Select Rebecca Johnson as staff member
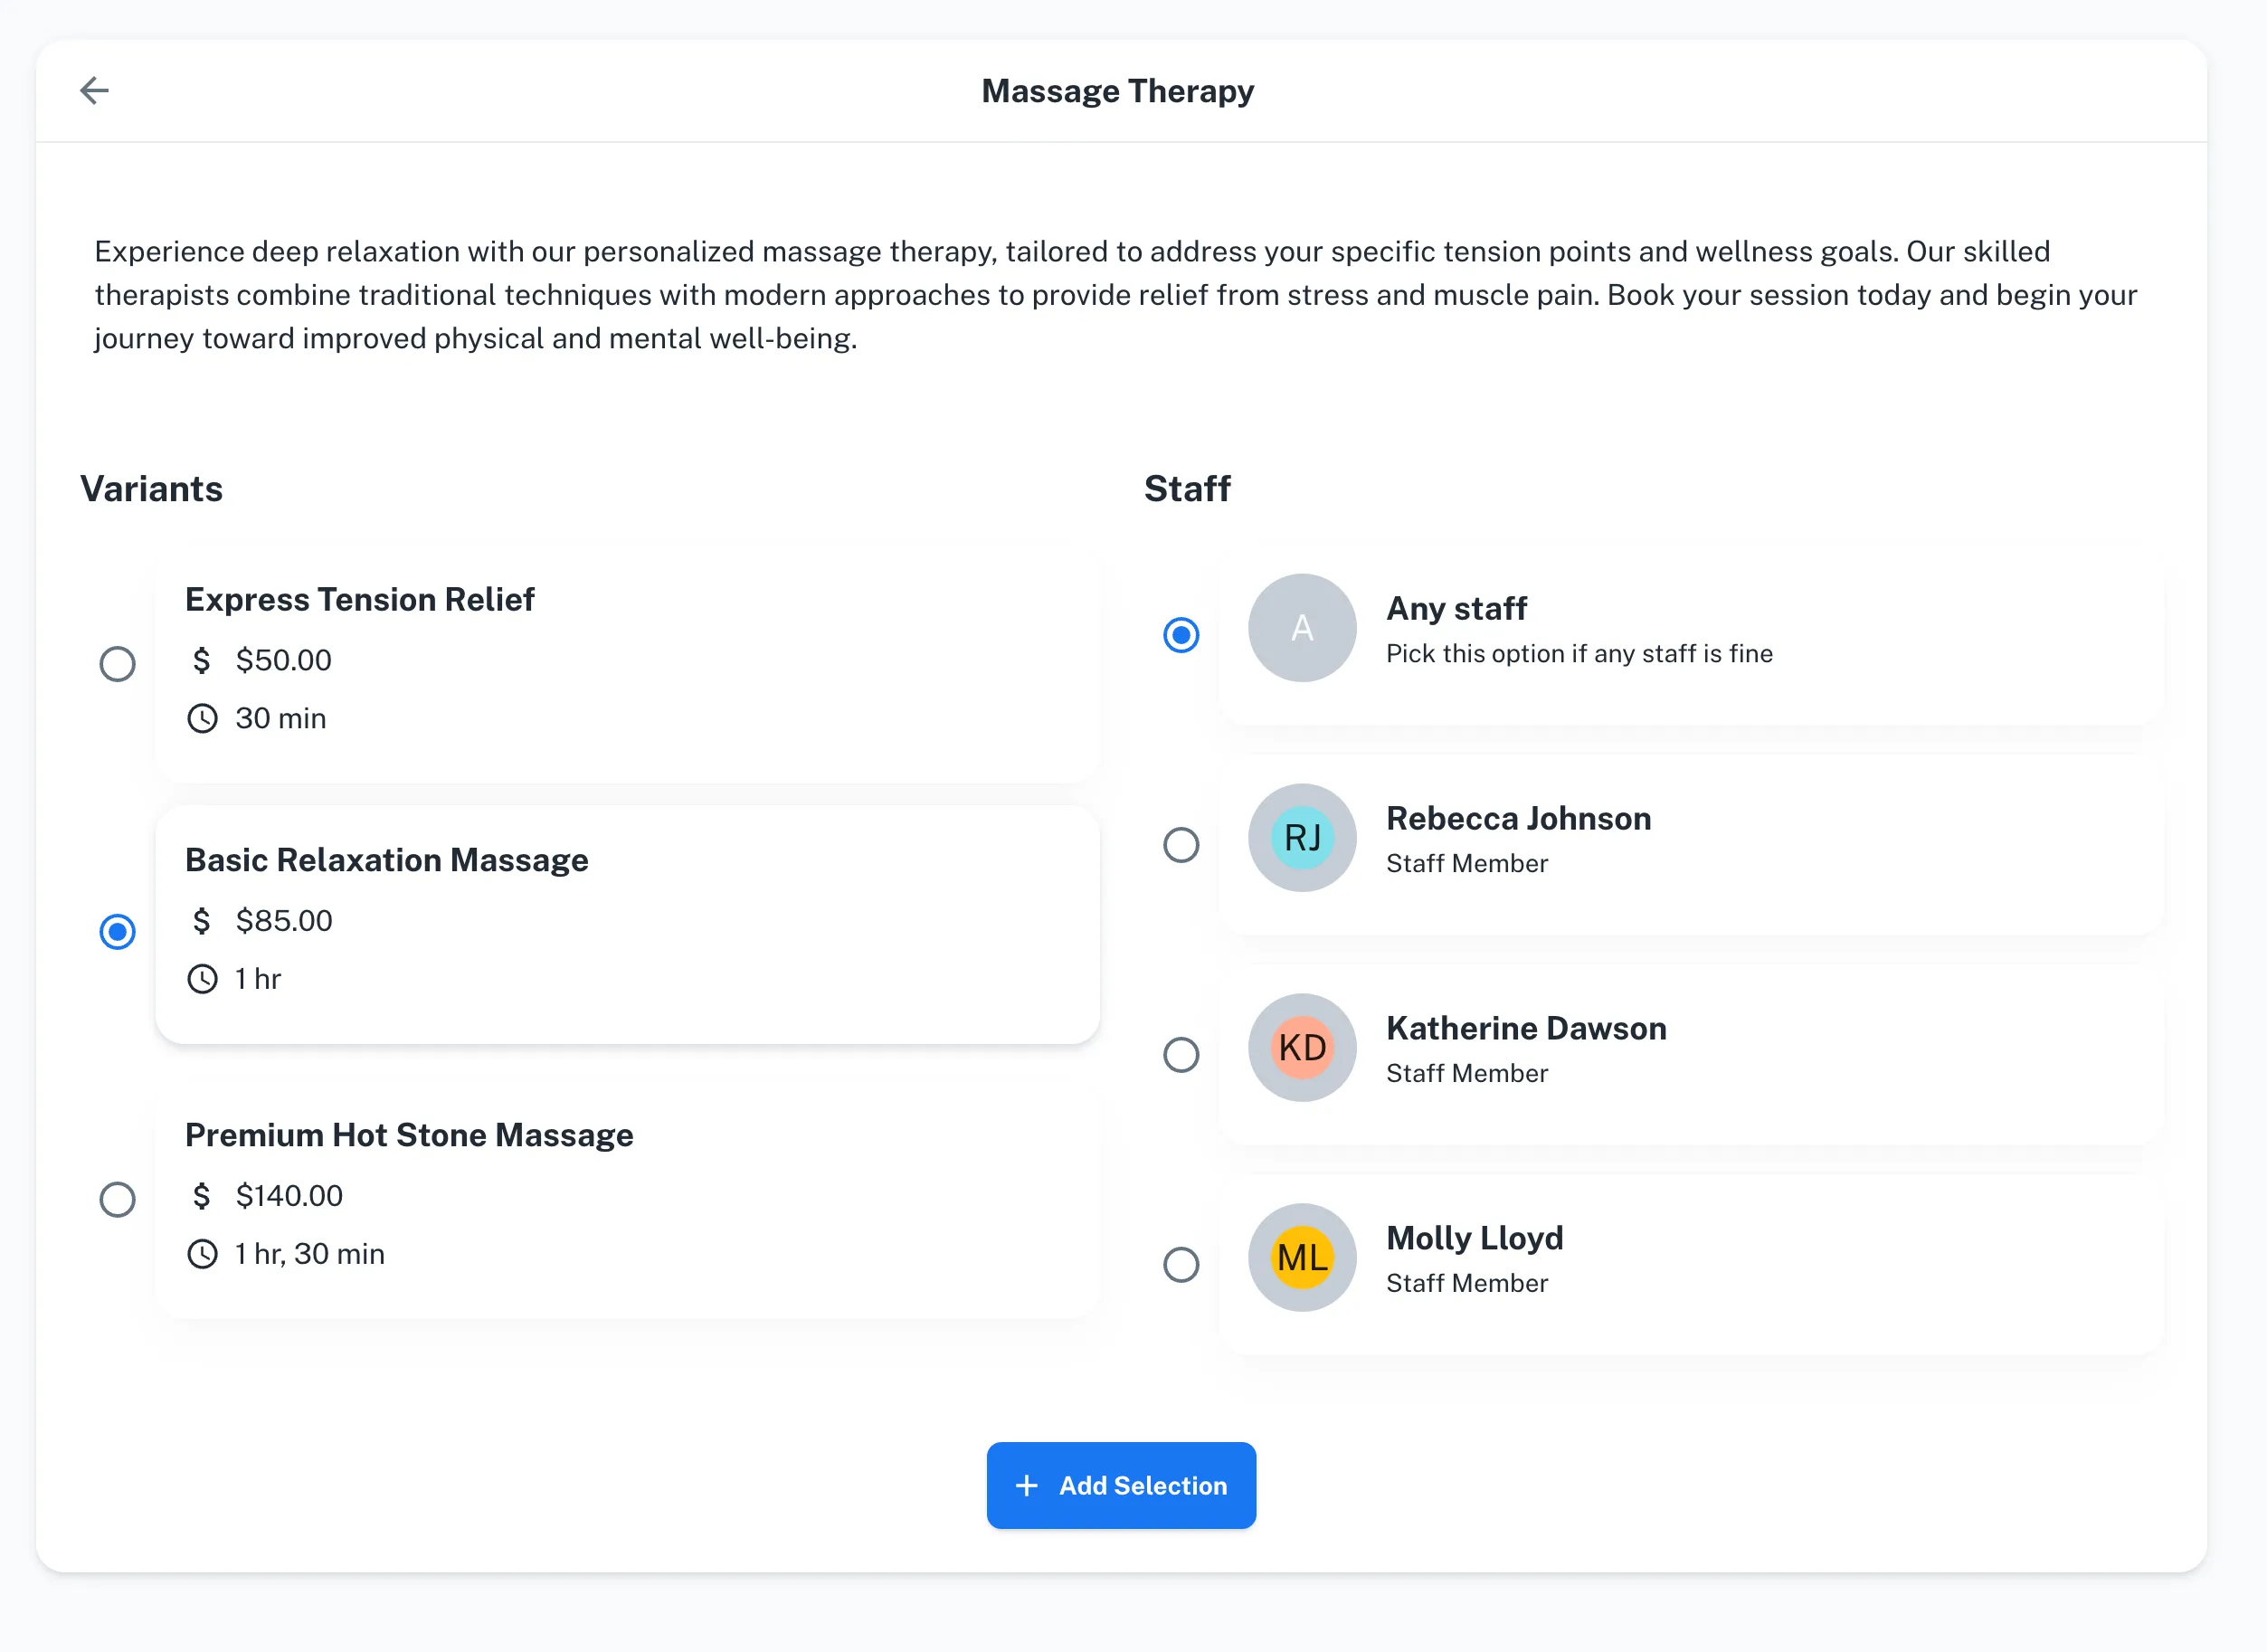Image resolution: width=2267 pixels, height=1652 pixels. (x=1182, y=845)
